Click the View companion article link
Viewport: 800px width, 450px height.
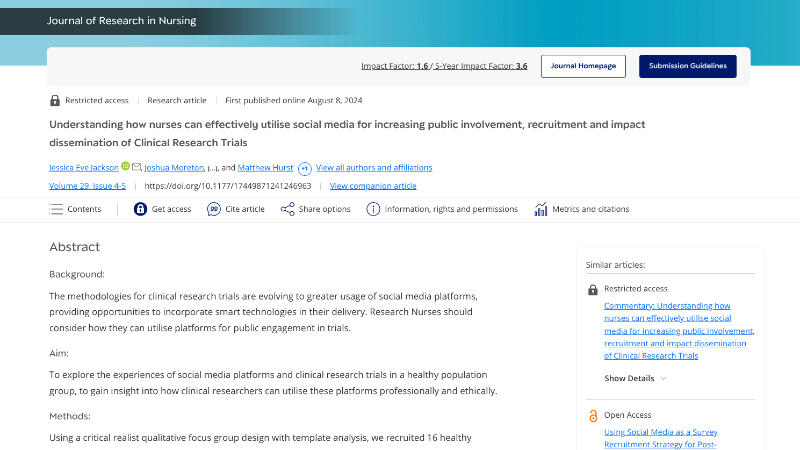coord(373,185)
